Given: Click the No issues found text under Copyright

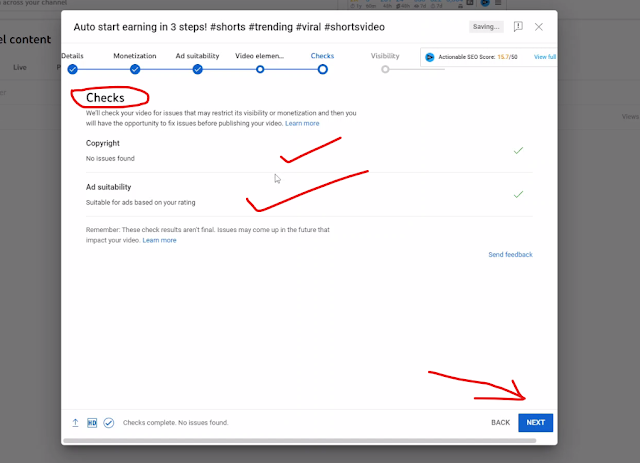Looking at the screenshot, I should tap(110, 158).
